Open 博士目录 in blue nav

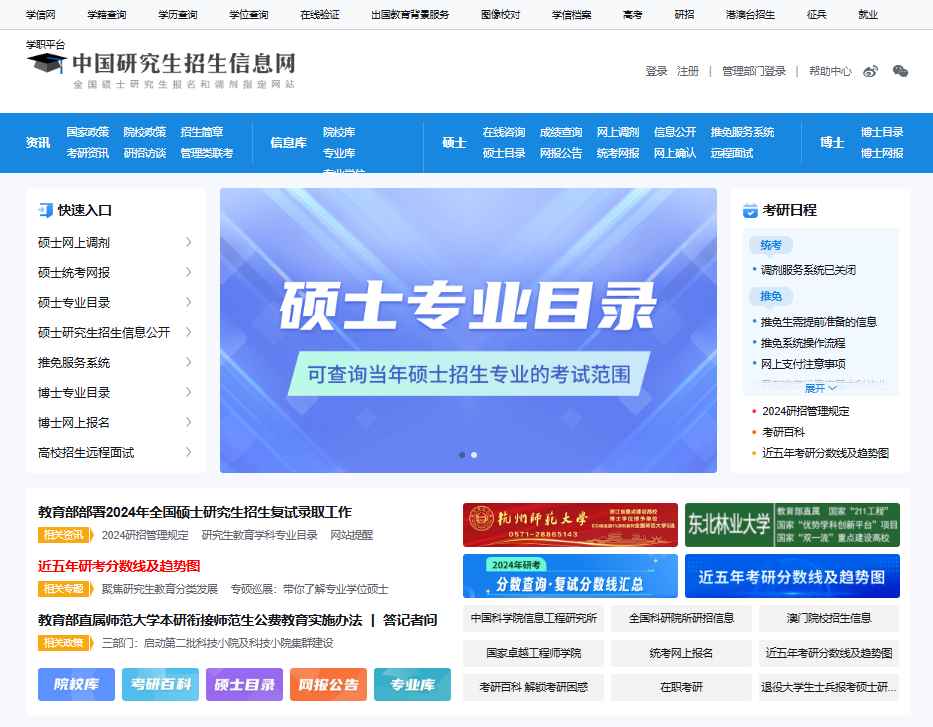[882, 132]
